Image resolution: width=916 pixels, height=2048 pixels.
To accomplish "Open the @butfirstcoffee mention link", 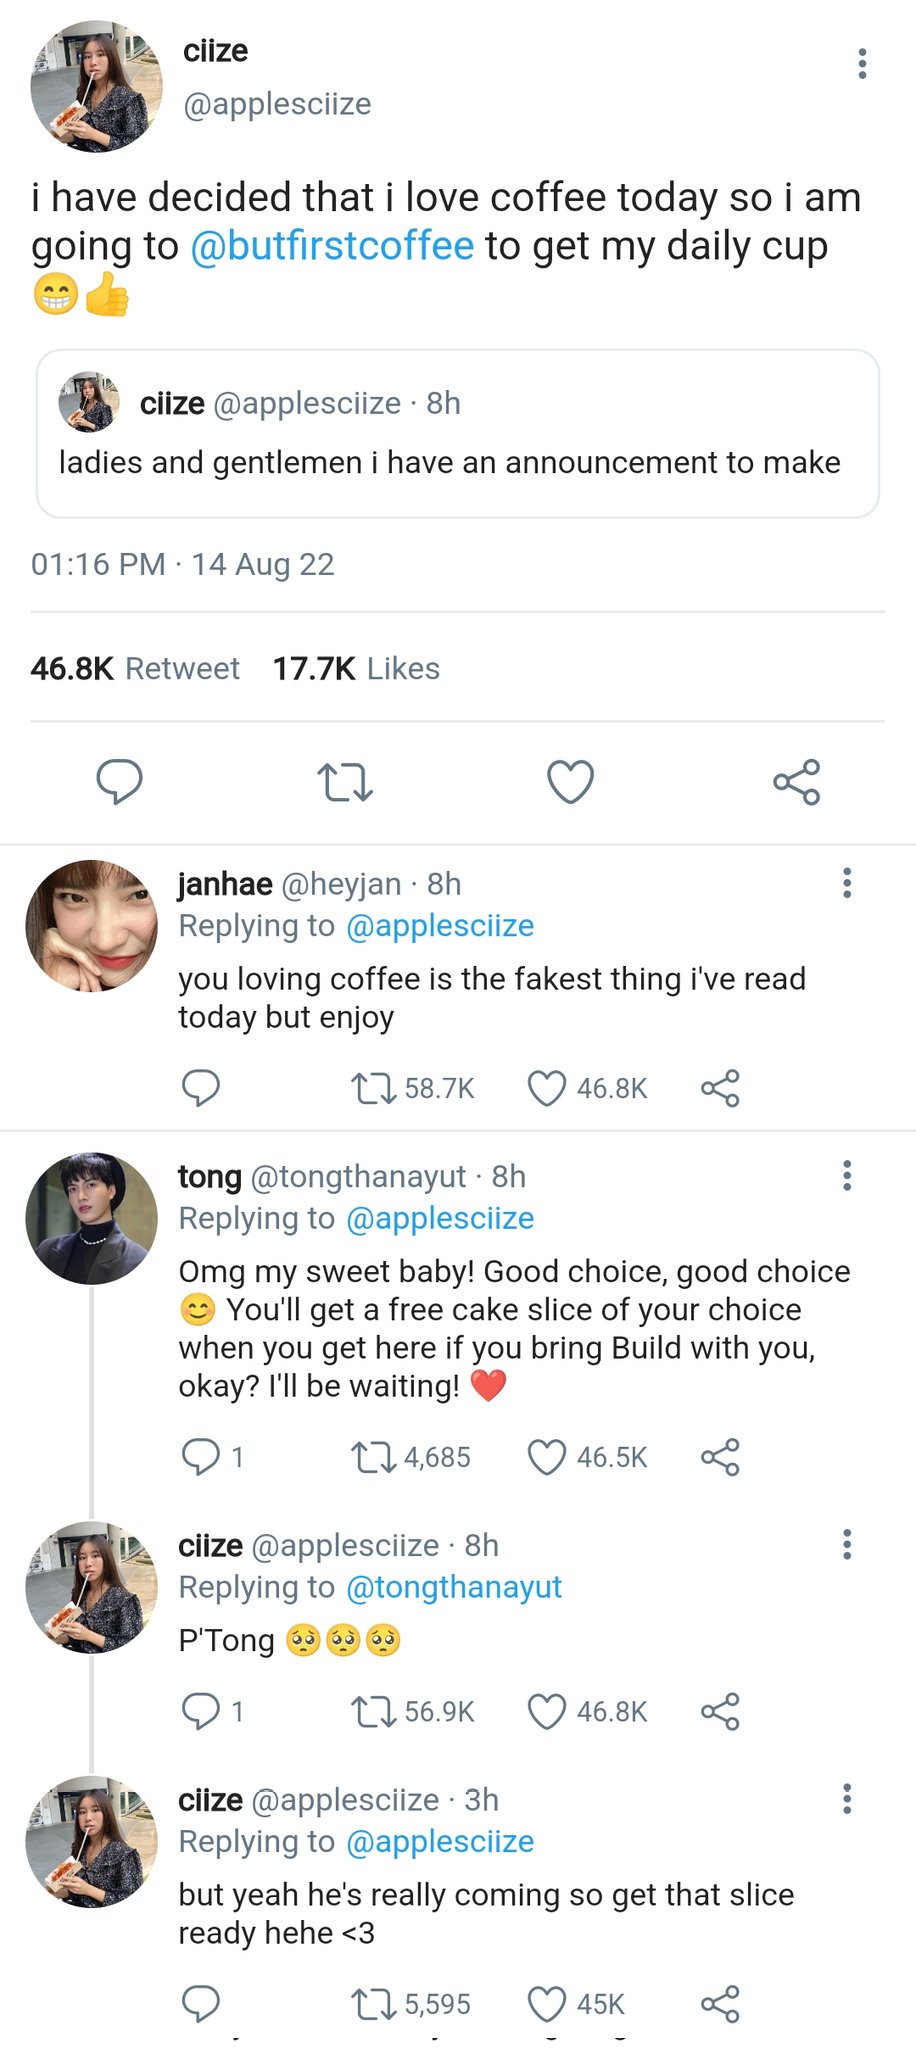I will click(x=331, y=245).
